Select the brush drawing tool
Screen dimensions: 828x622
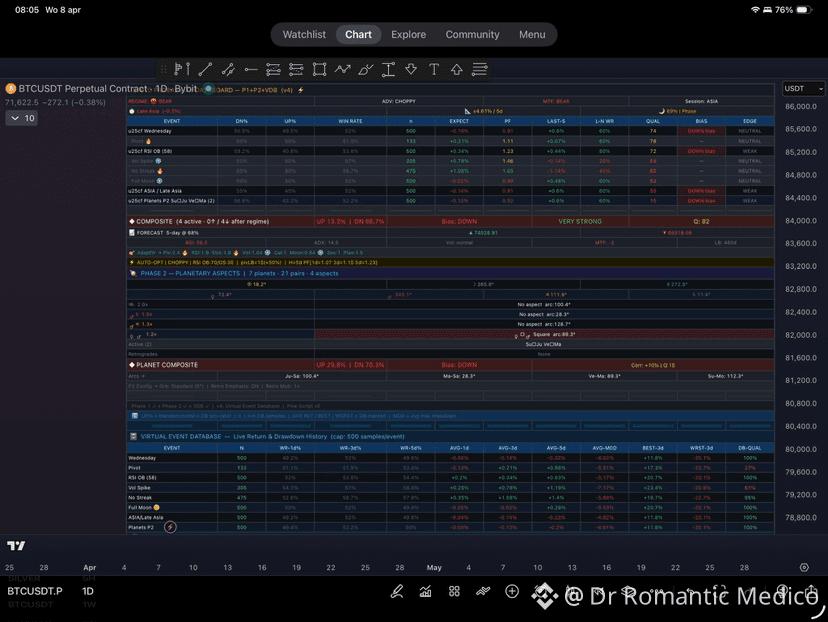pos(365,69)
